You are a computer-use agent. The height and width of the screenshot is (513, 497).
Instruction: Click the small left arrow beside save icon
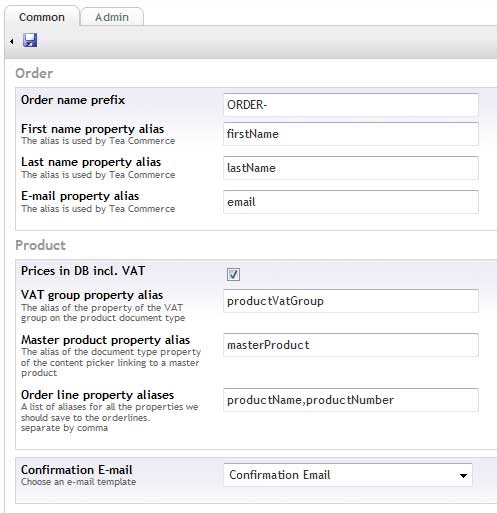(x=12, y=41)
